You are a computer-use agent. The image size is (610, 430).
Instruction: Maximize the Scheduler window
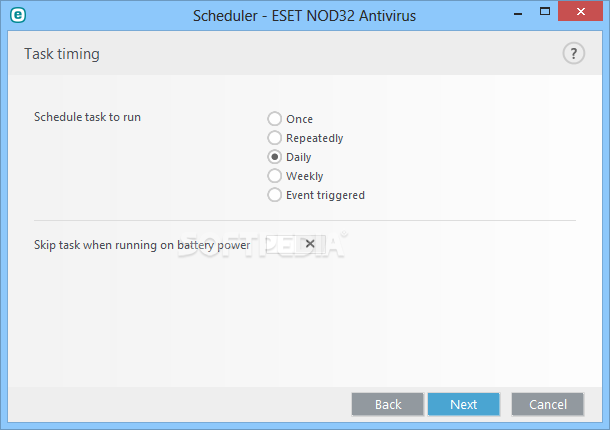545,12
